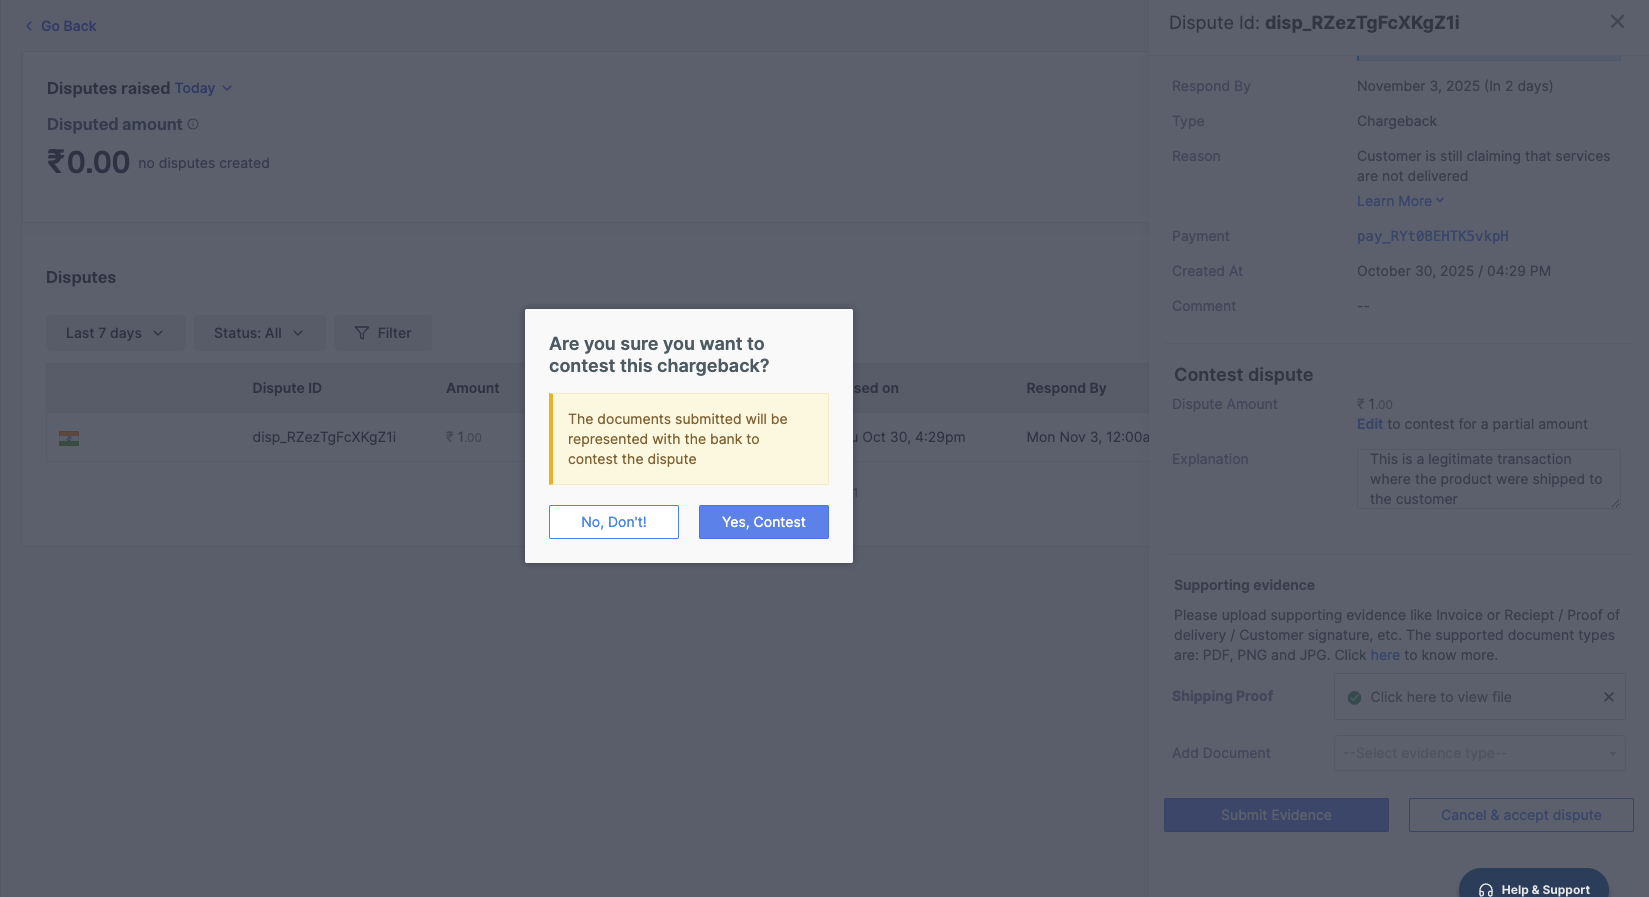Image resolution: width=1649 pixels, height=897 pixels.
Task: Click the Filter funnel button
Action: click(383, 333)
